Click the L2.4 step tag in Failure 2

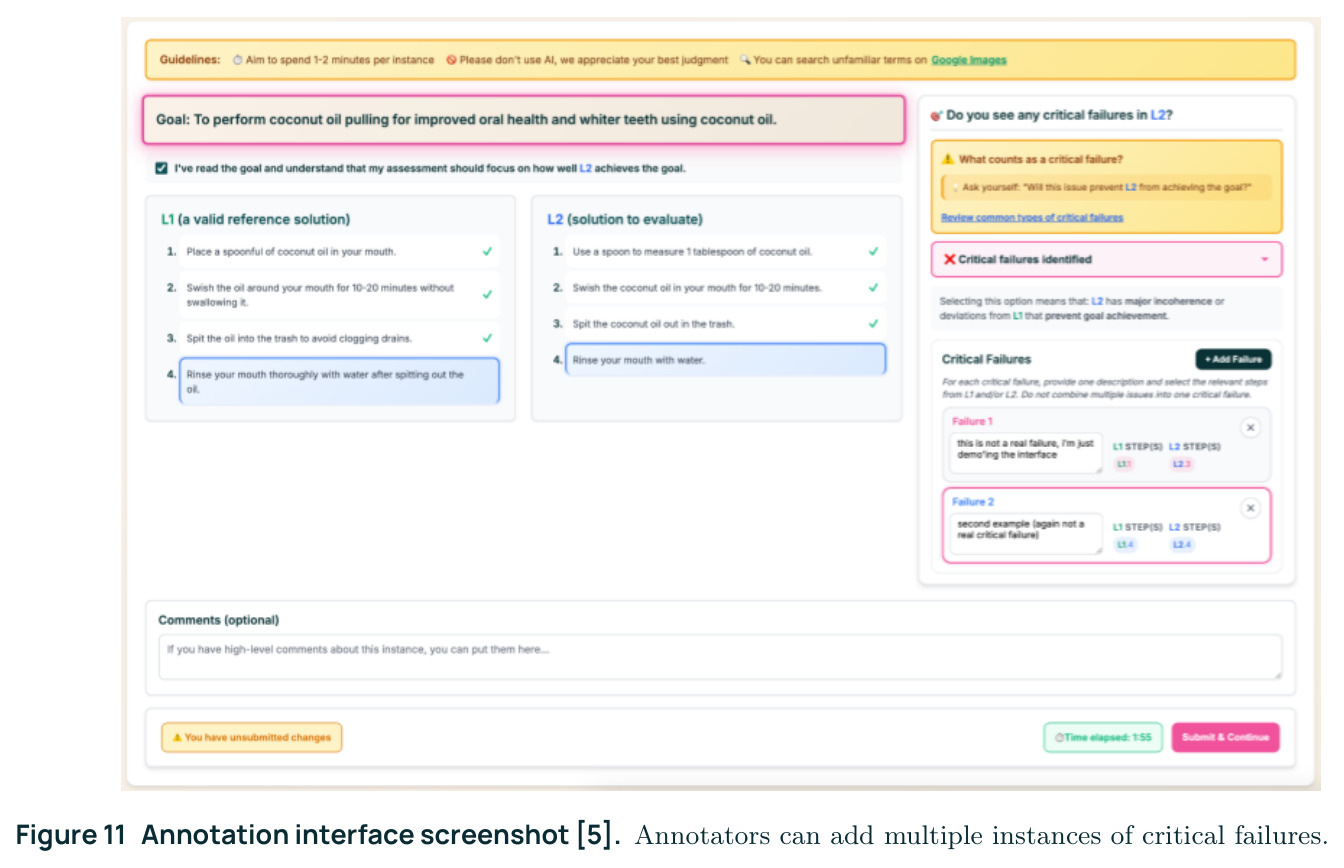(1182, 545)
